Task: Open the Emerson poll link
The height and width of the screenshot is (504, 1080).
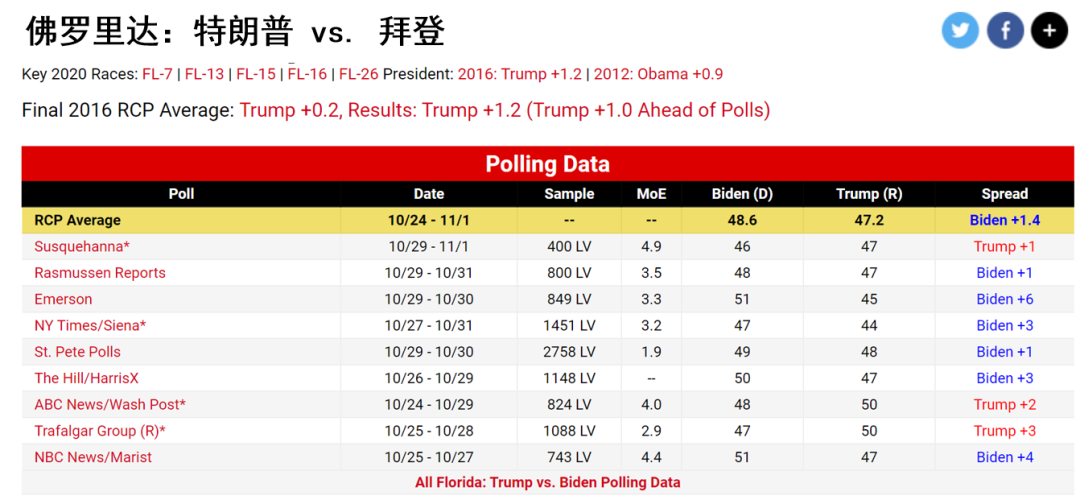Action: point(63,300)
